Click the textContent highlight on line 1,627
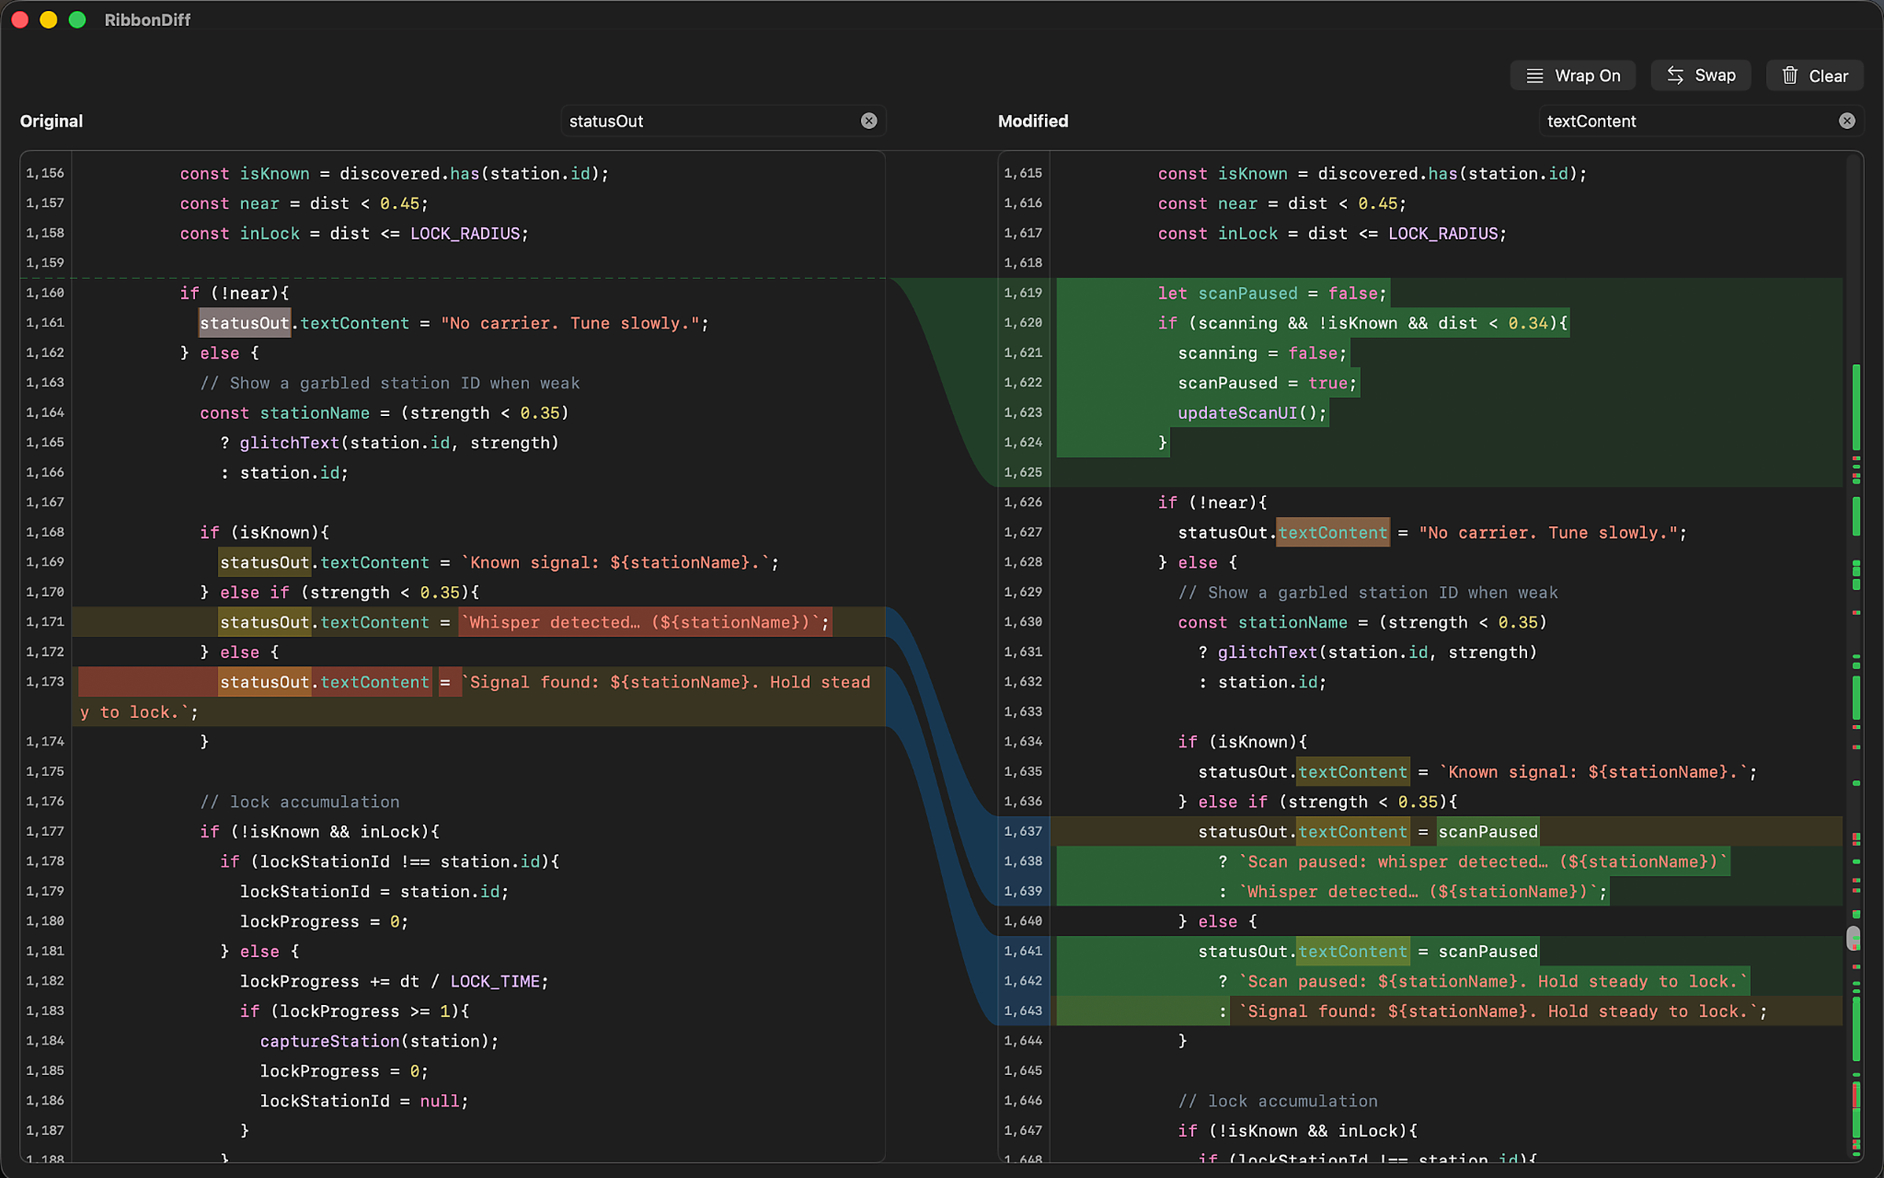The image size is (1884, 1178). (1332, 532)
